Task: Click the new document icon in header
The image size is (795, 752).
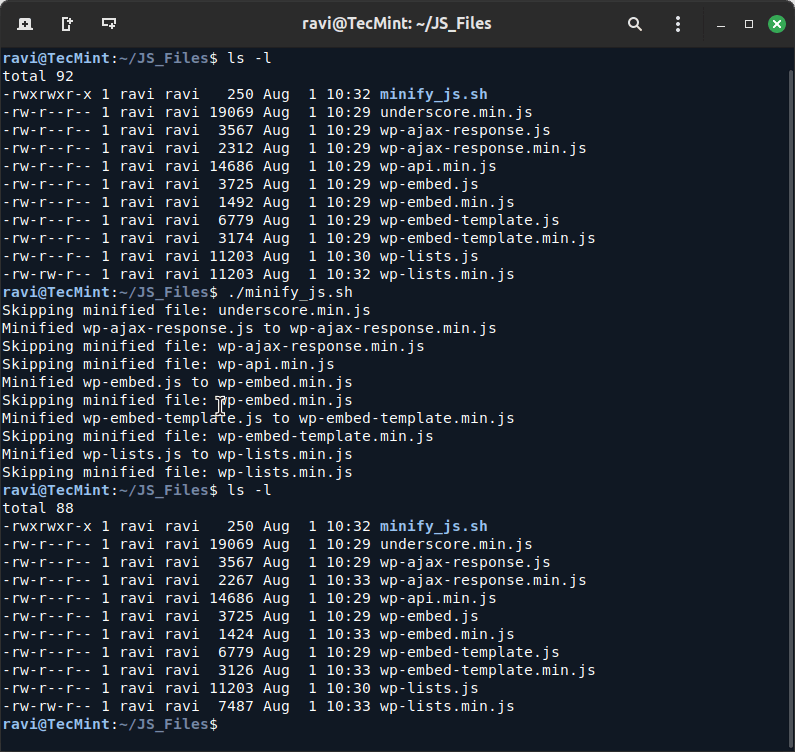Action: point(67,24)
